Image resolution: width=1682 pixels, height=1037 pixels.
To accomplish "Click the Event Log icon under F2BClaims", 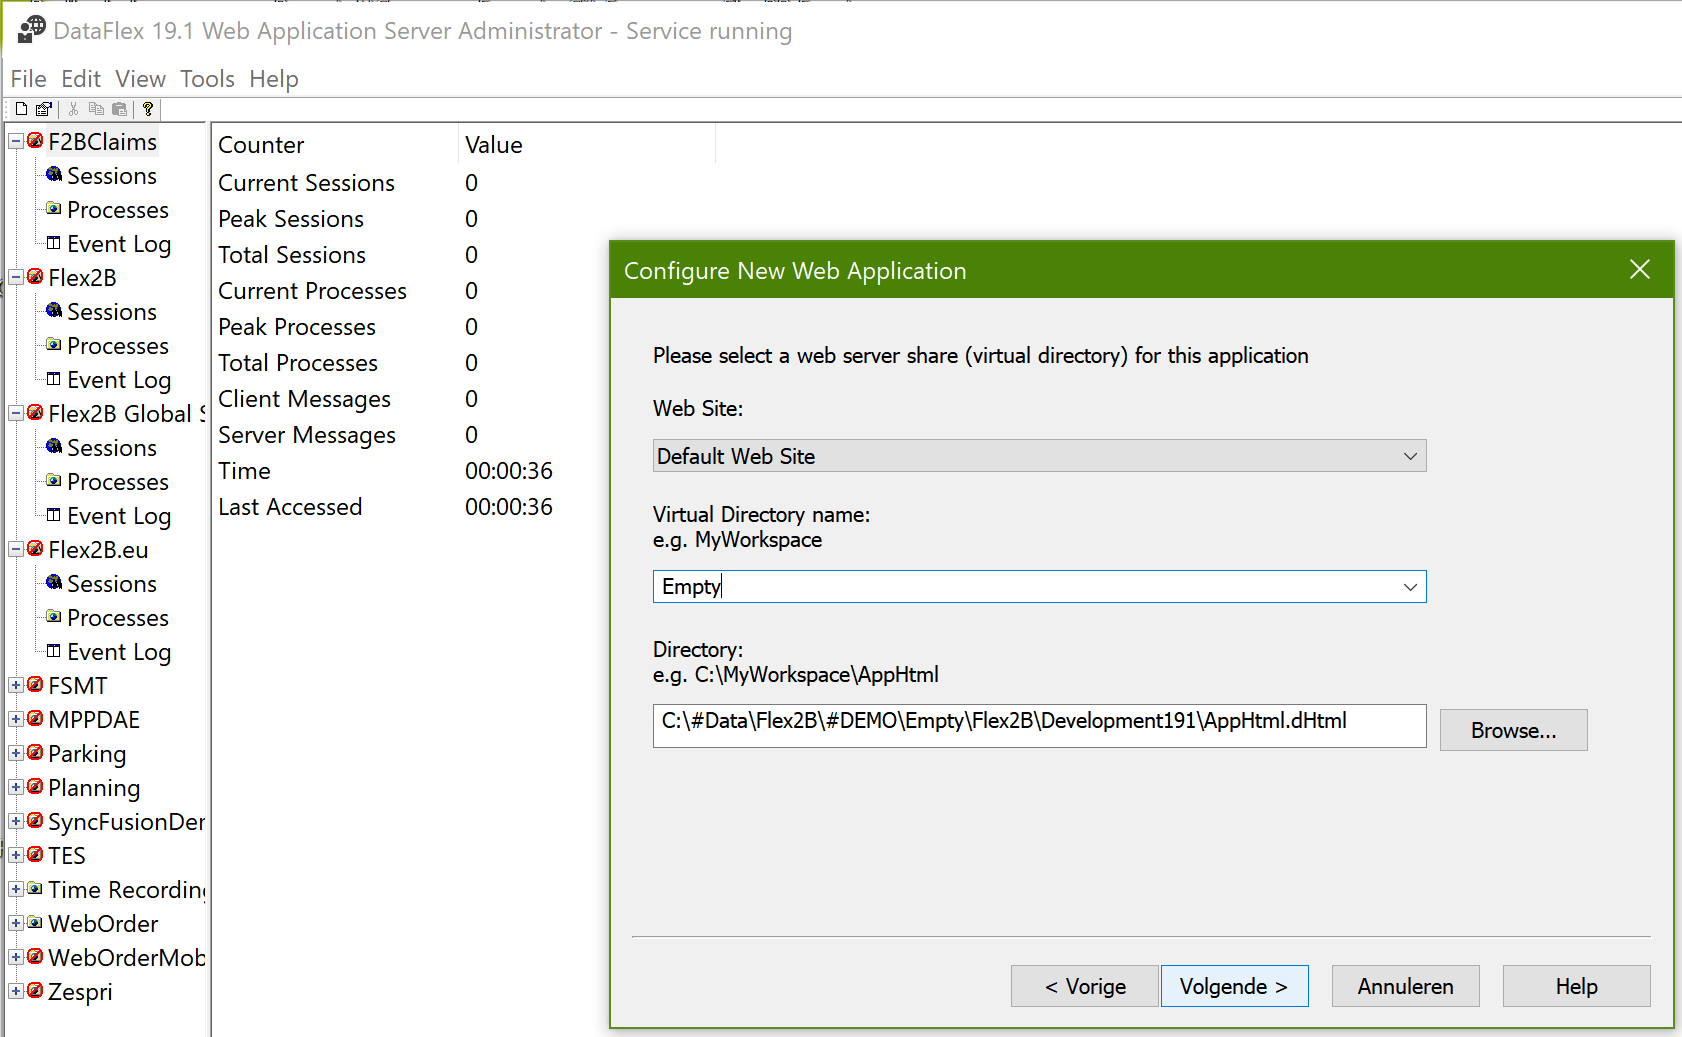I will click(54, 243).
